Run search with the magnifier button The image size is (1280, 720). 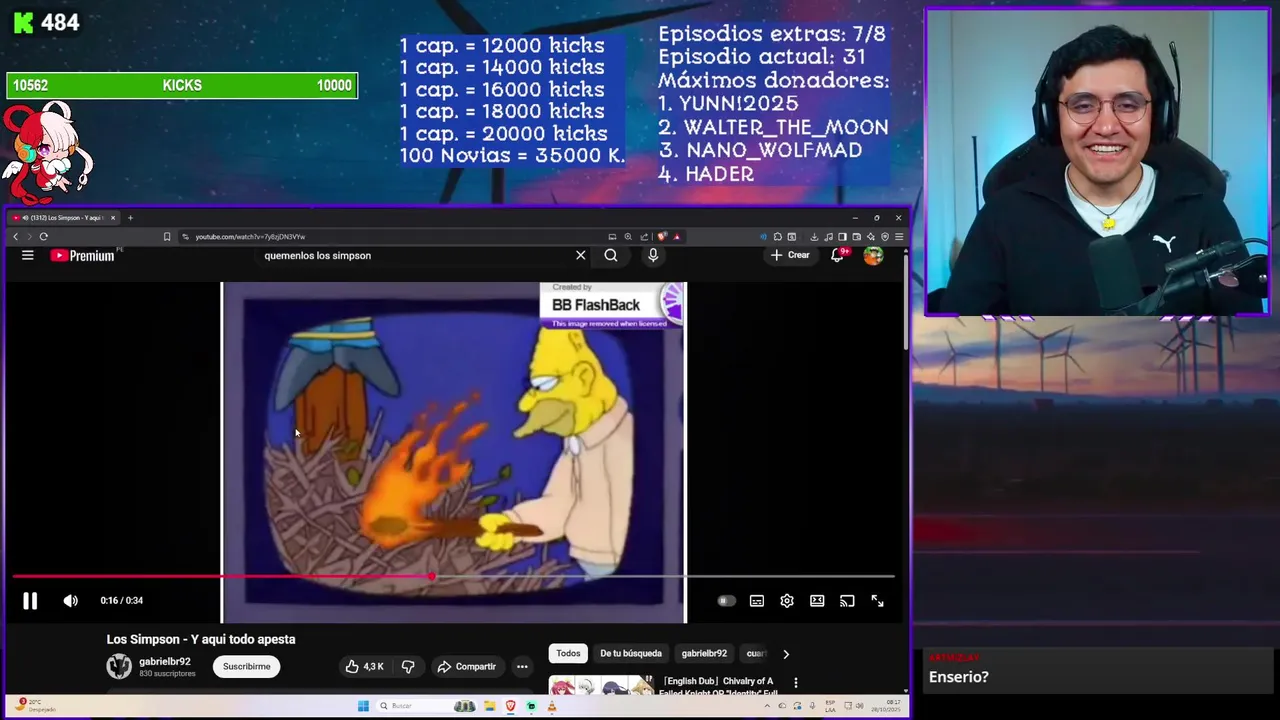[611, 255]
